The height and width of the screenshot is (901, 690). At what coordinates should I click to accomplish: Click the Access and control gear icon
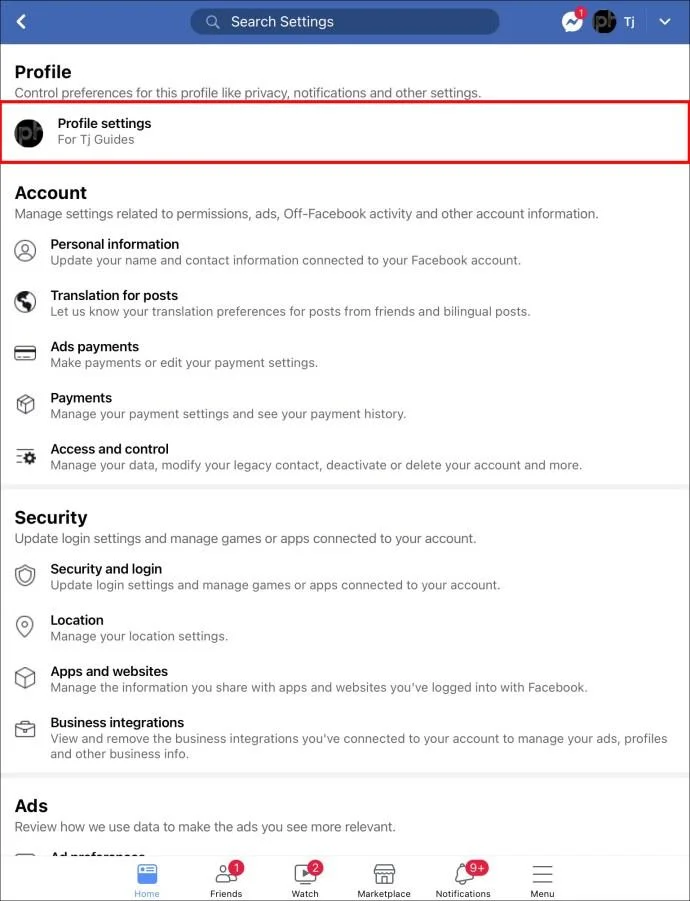point(25,457)
